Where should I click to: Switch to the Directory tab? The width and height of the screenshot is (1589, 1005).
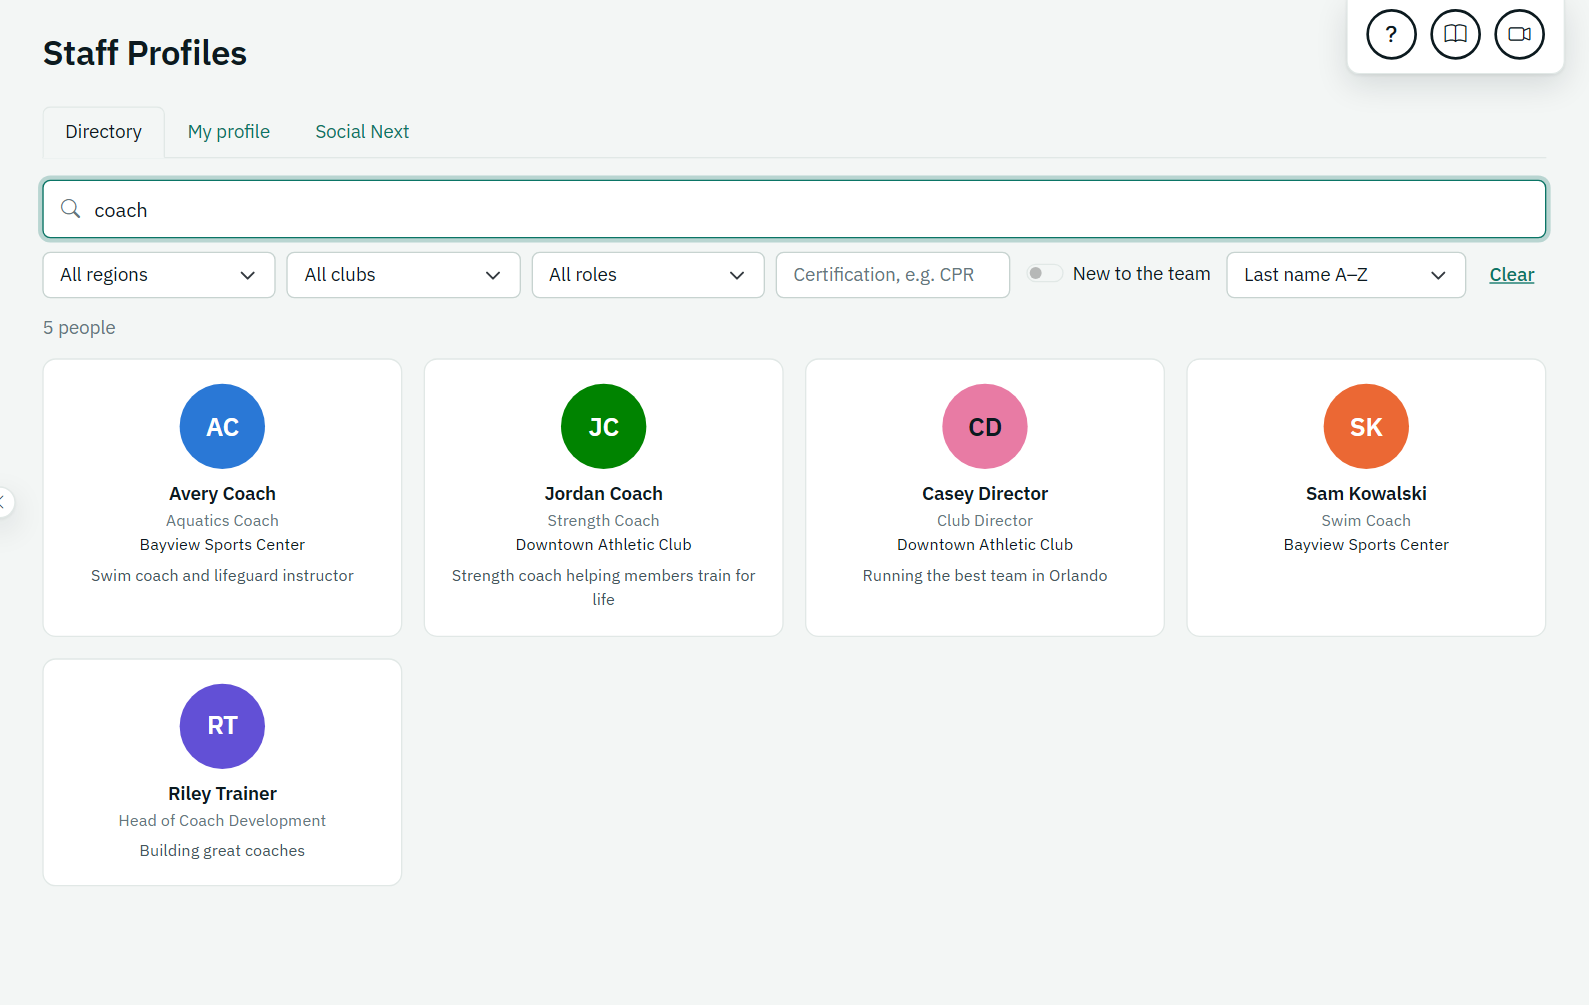104,132
